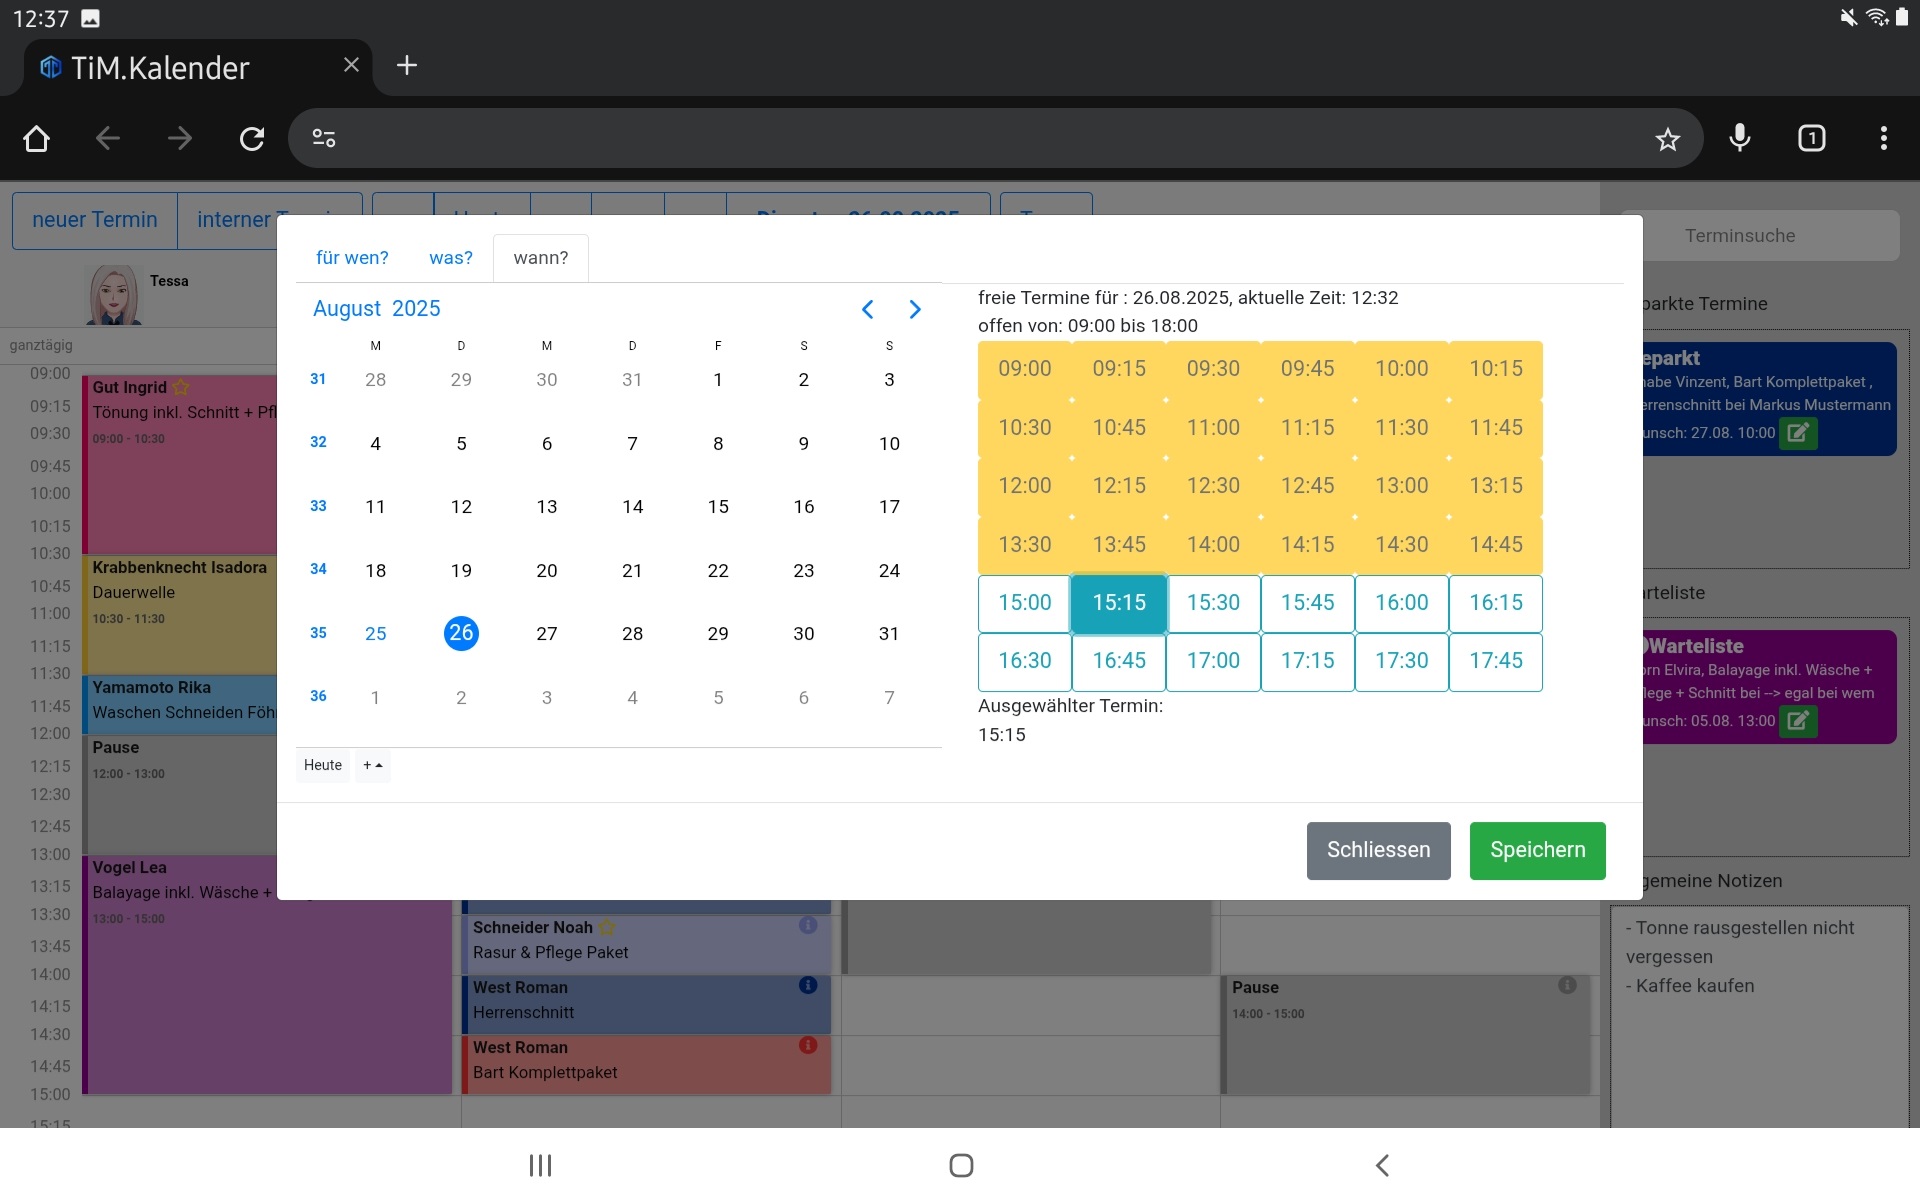Screen dimensions: 1920x1200
Task: Select the 15:30 time slot
Action: coord(1213,603)
